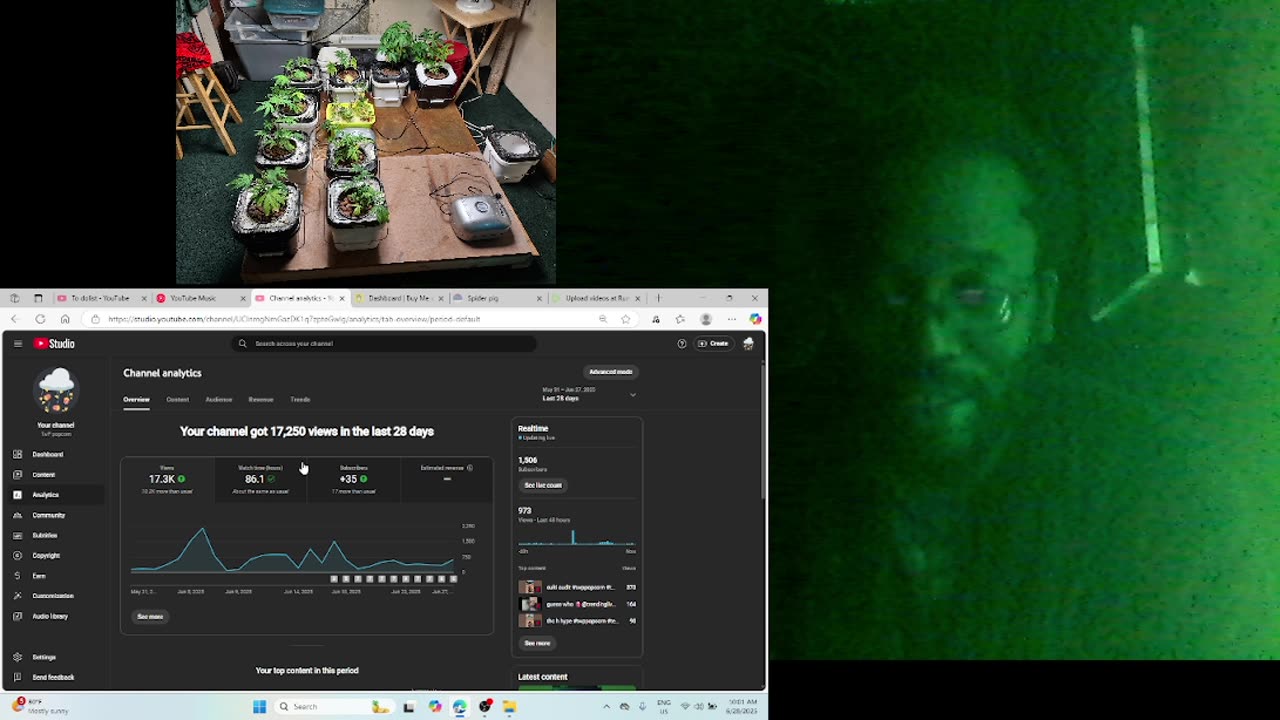Open the Copilot icon in browser toolbar

pos(755,319)
